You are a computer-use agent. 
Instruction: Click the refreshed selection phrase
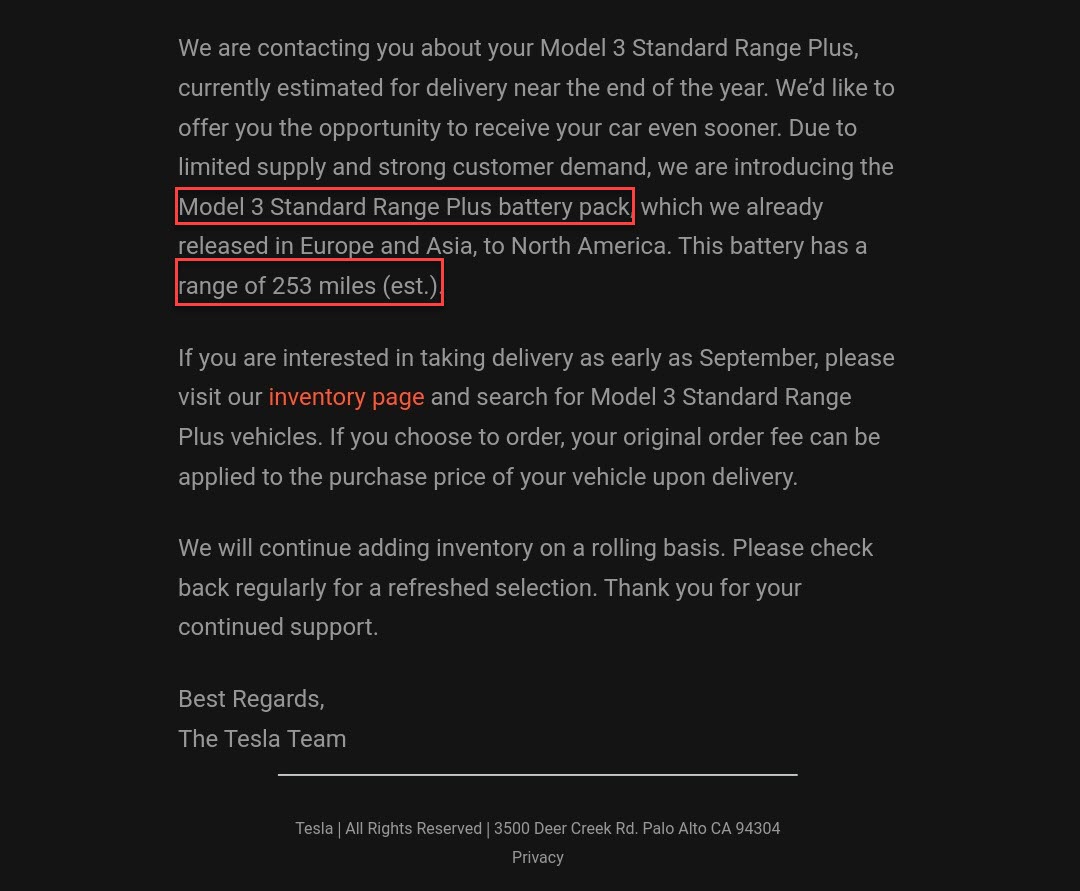(492, 588)
